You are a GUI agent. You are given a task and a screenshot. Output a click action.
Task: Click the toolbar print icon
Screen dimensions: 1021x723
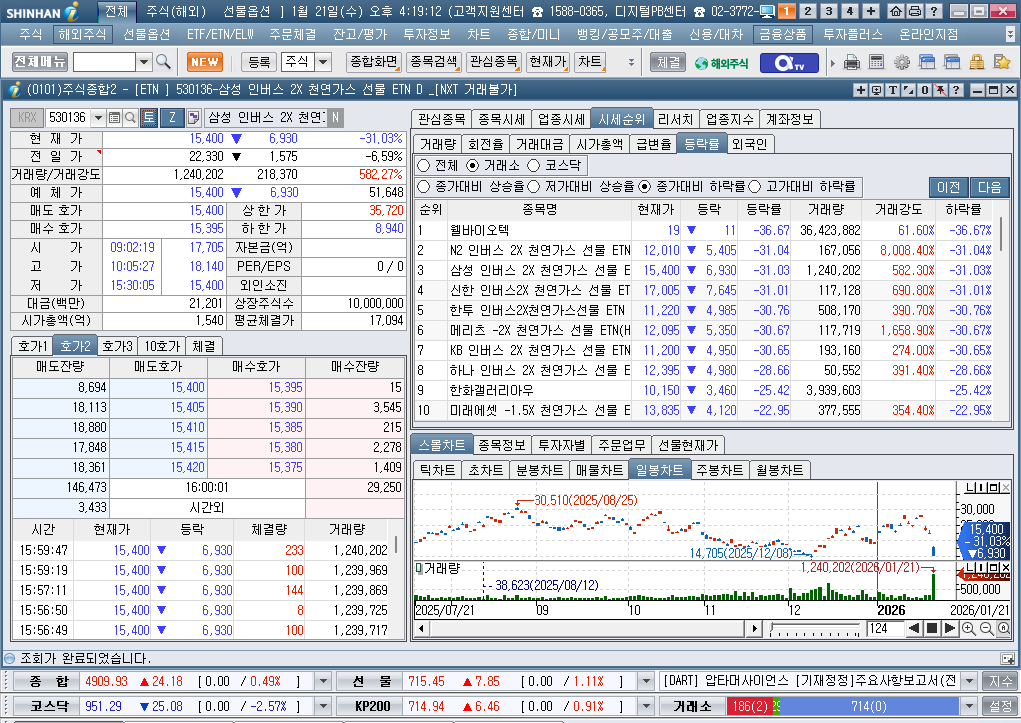(x=852, y=63)
